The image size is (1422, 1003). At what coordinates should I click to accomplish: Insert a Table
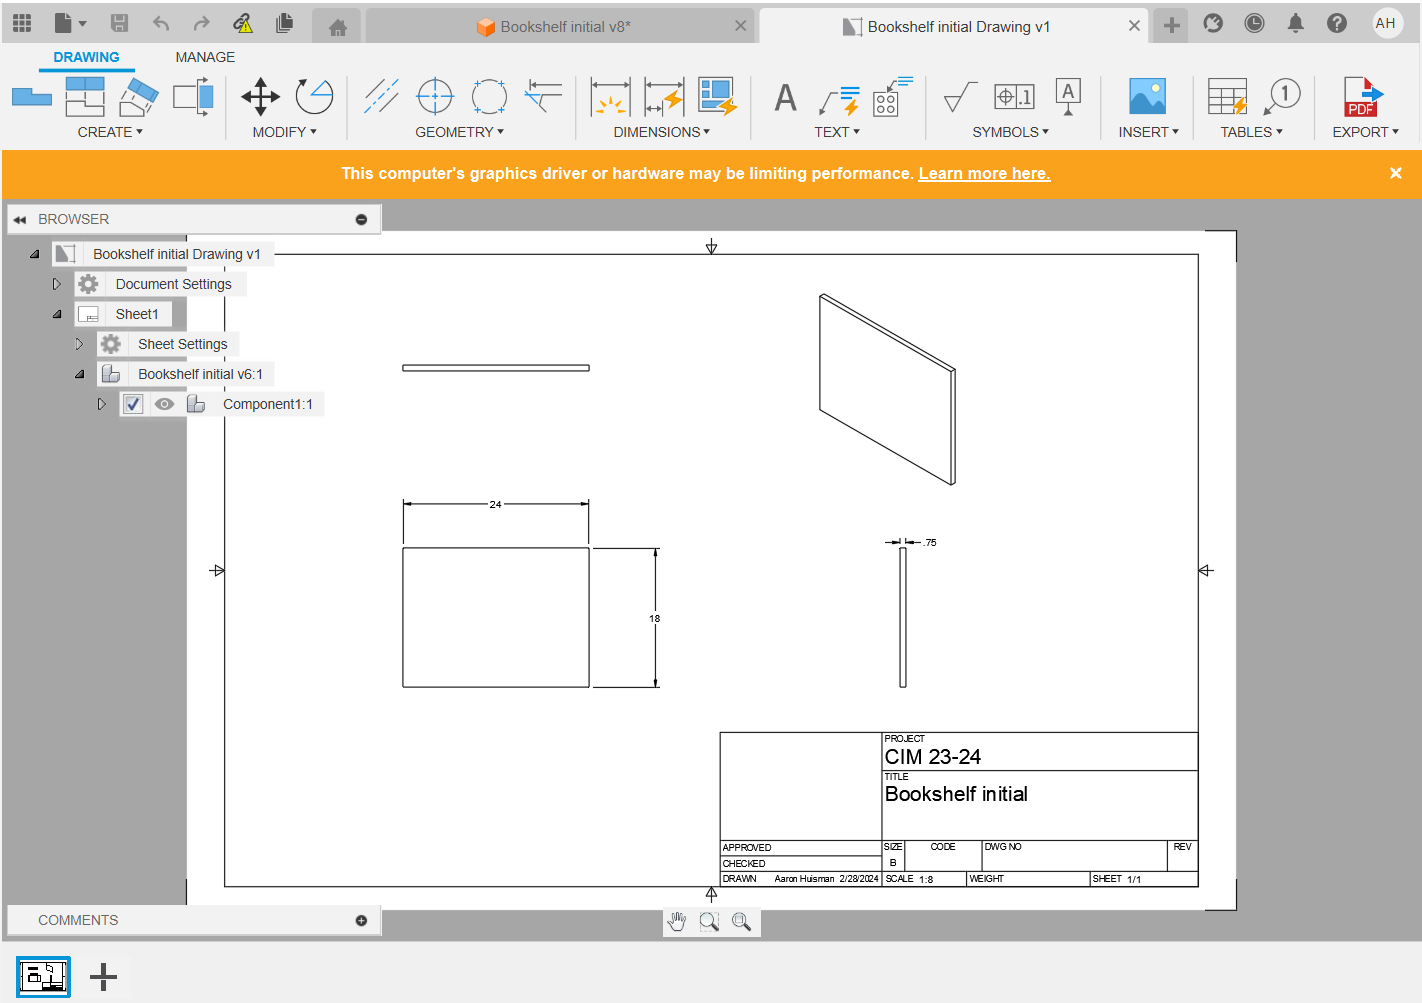1227,97
